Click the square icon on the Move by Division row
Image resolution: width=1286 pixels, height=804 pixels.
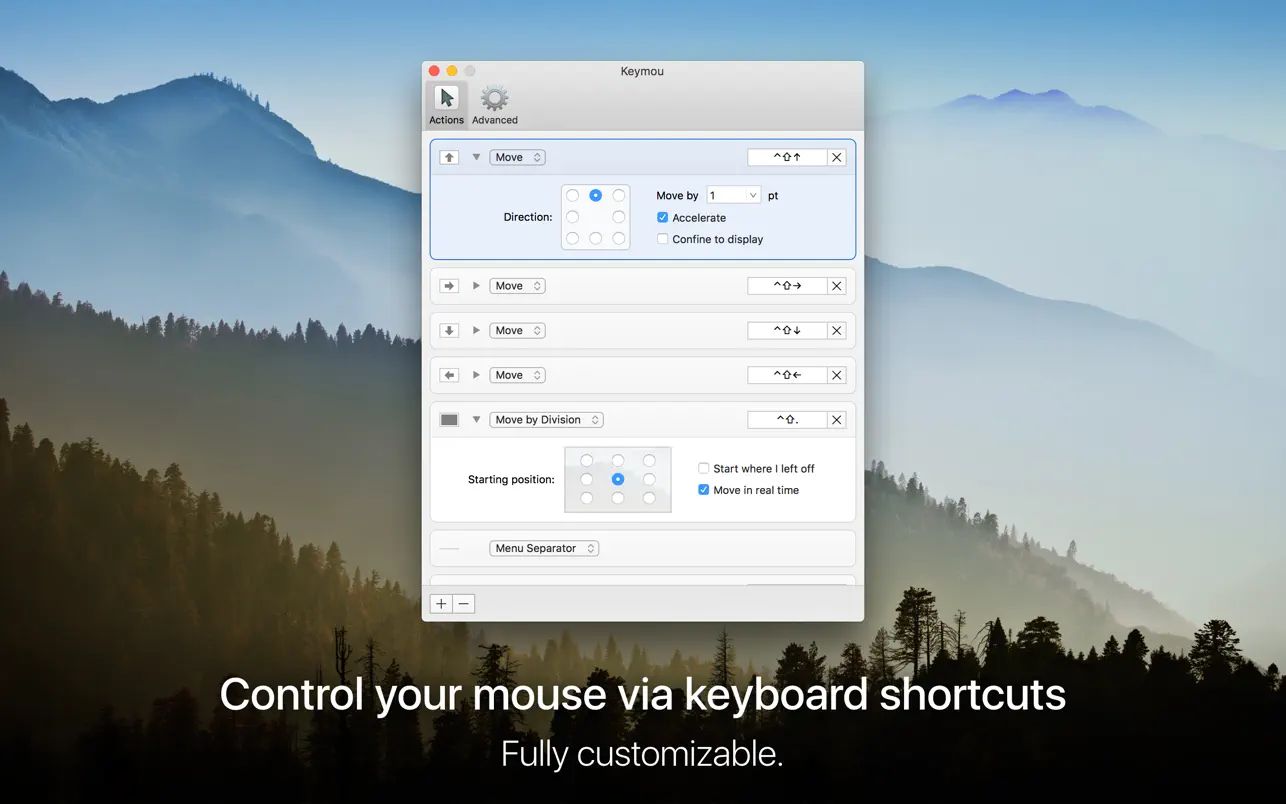[x=448, y=419]
